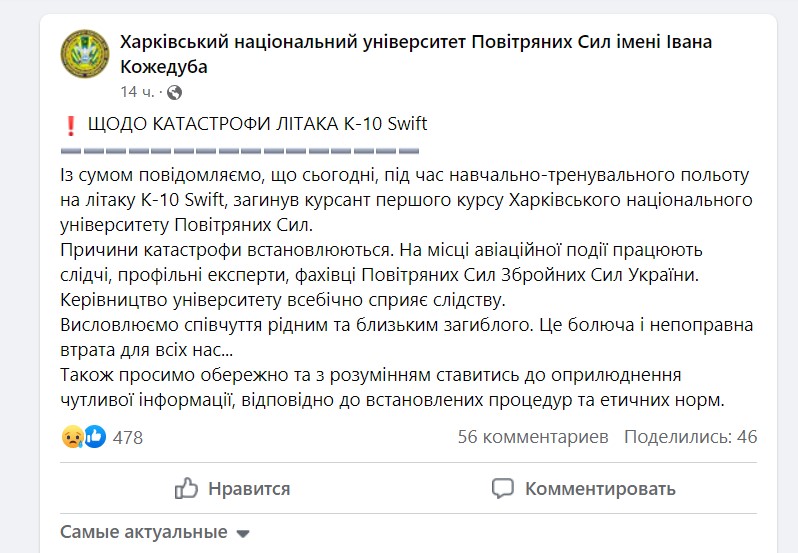Image resolution: width=798 pixels, height=553 pixels.
Task: Click the thumbs-up icon beside Нравится
Action: pos(186,488)
